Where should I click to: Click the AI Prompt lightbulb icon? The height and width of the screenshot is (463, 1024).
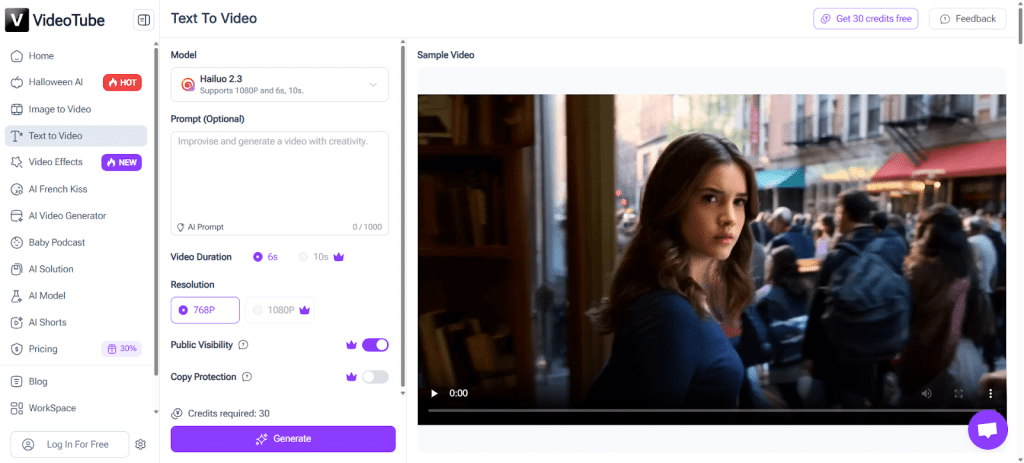click(x=180, y=227)
